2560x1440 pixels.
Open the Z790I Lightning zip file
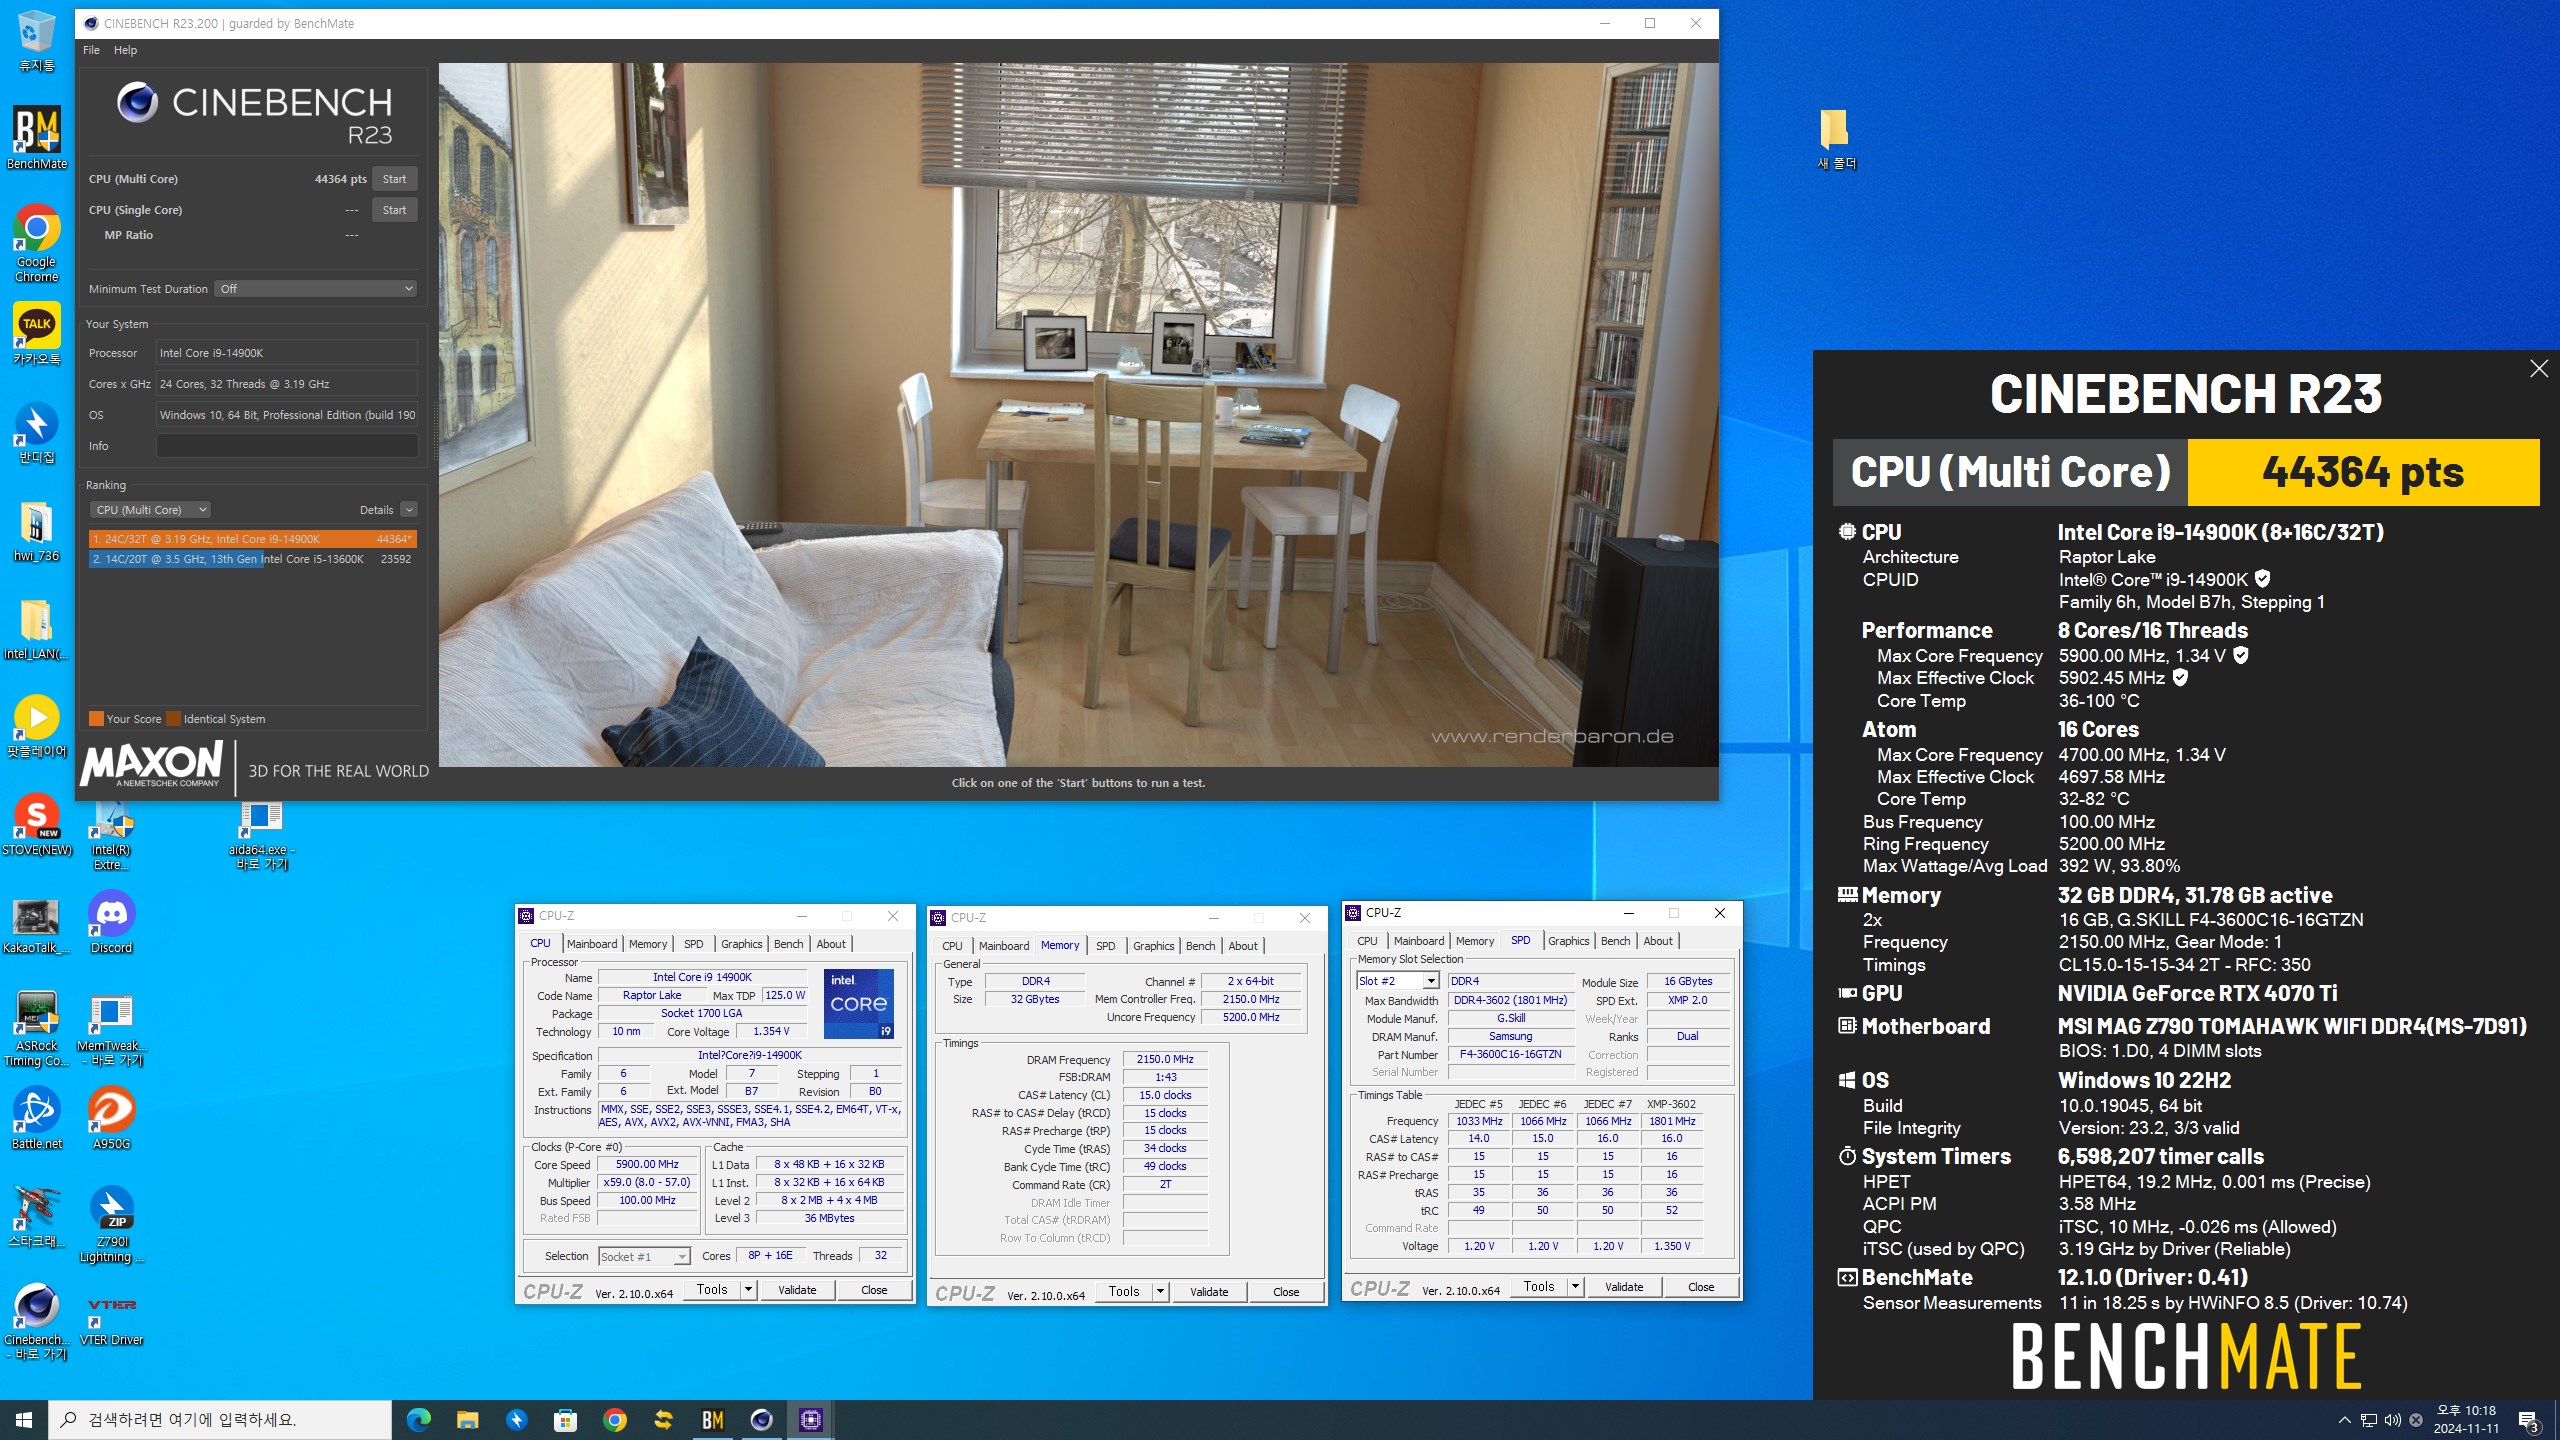(111, 1225)
